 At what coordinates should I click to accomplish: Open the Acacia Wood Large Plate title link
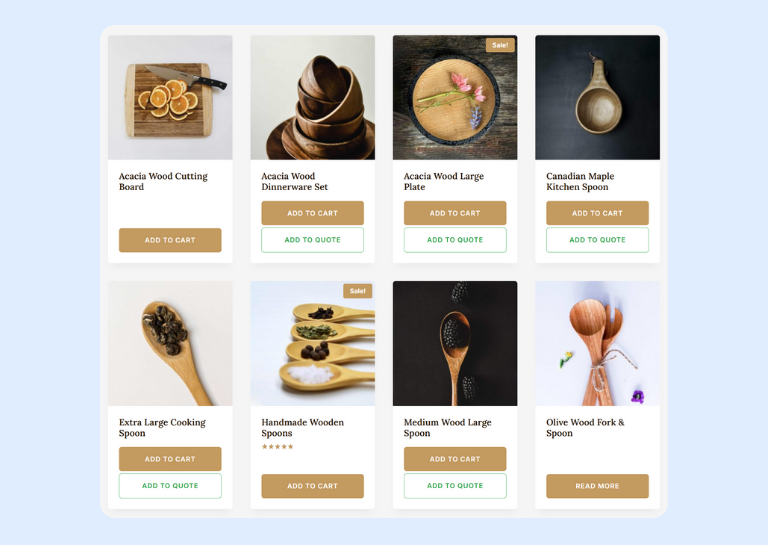[443, 181]
